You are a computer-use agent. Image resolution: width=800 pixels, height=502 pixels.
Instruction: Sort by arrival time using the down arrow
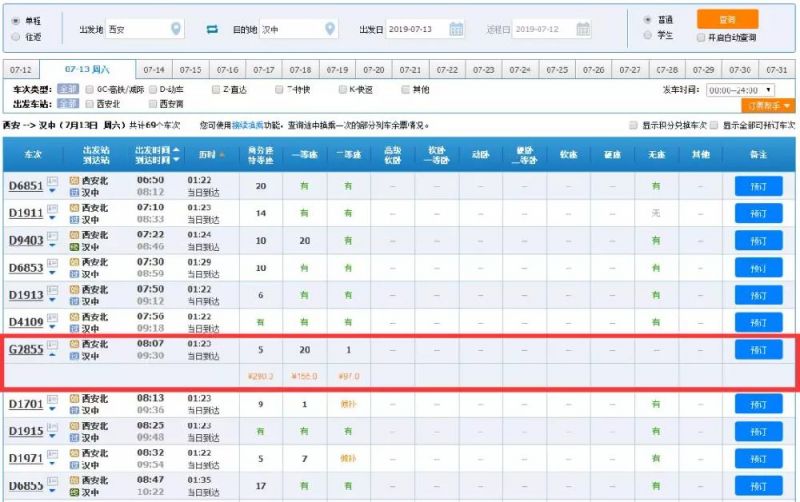click(176, 160)
